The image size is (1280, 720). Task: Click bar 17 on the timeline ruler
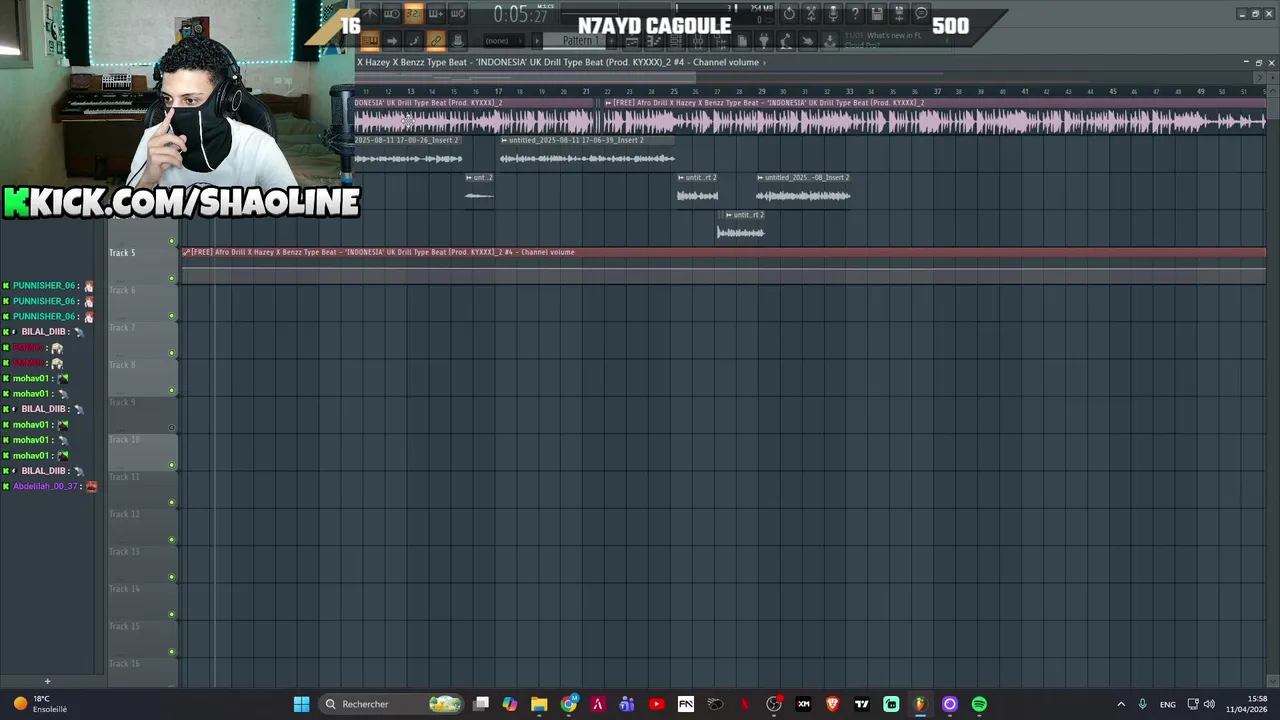[498, 92]
